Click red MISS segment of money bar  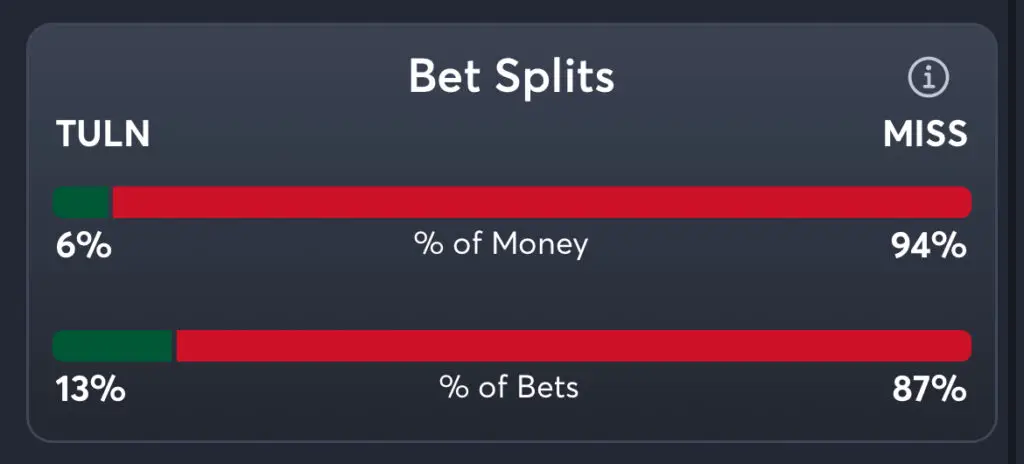point(540,202)
